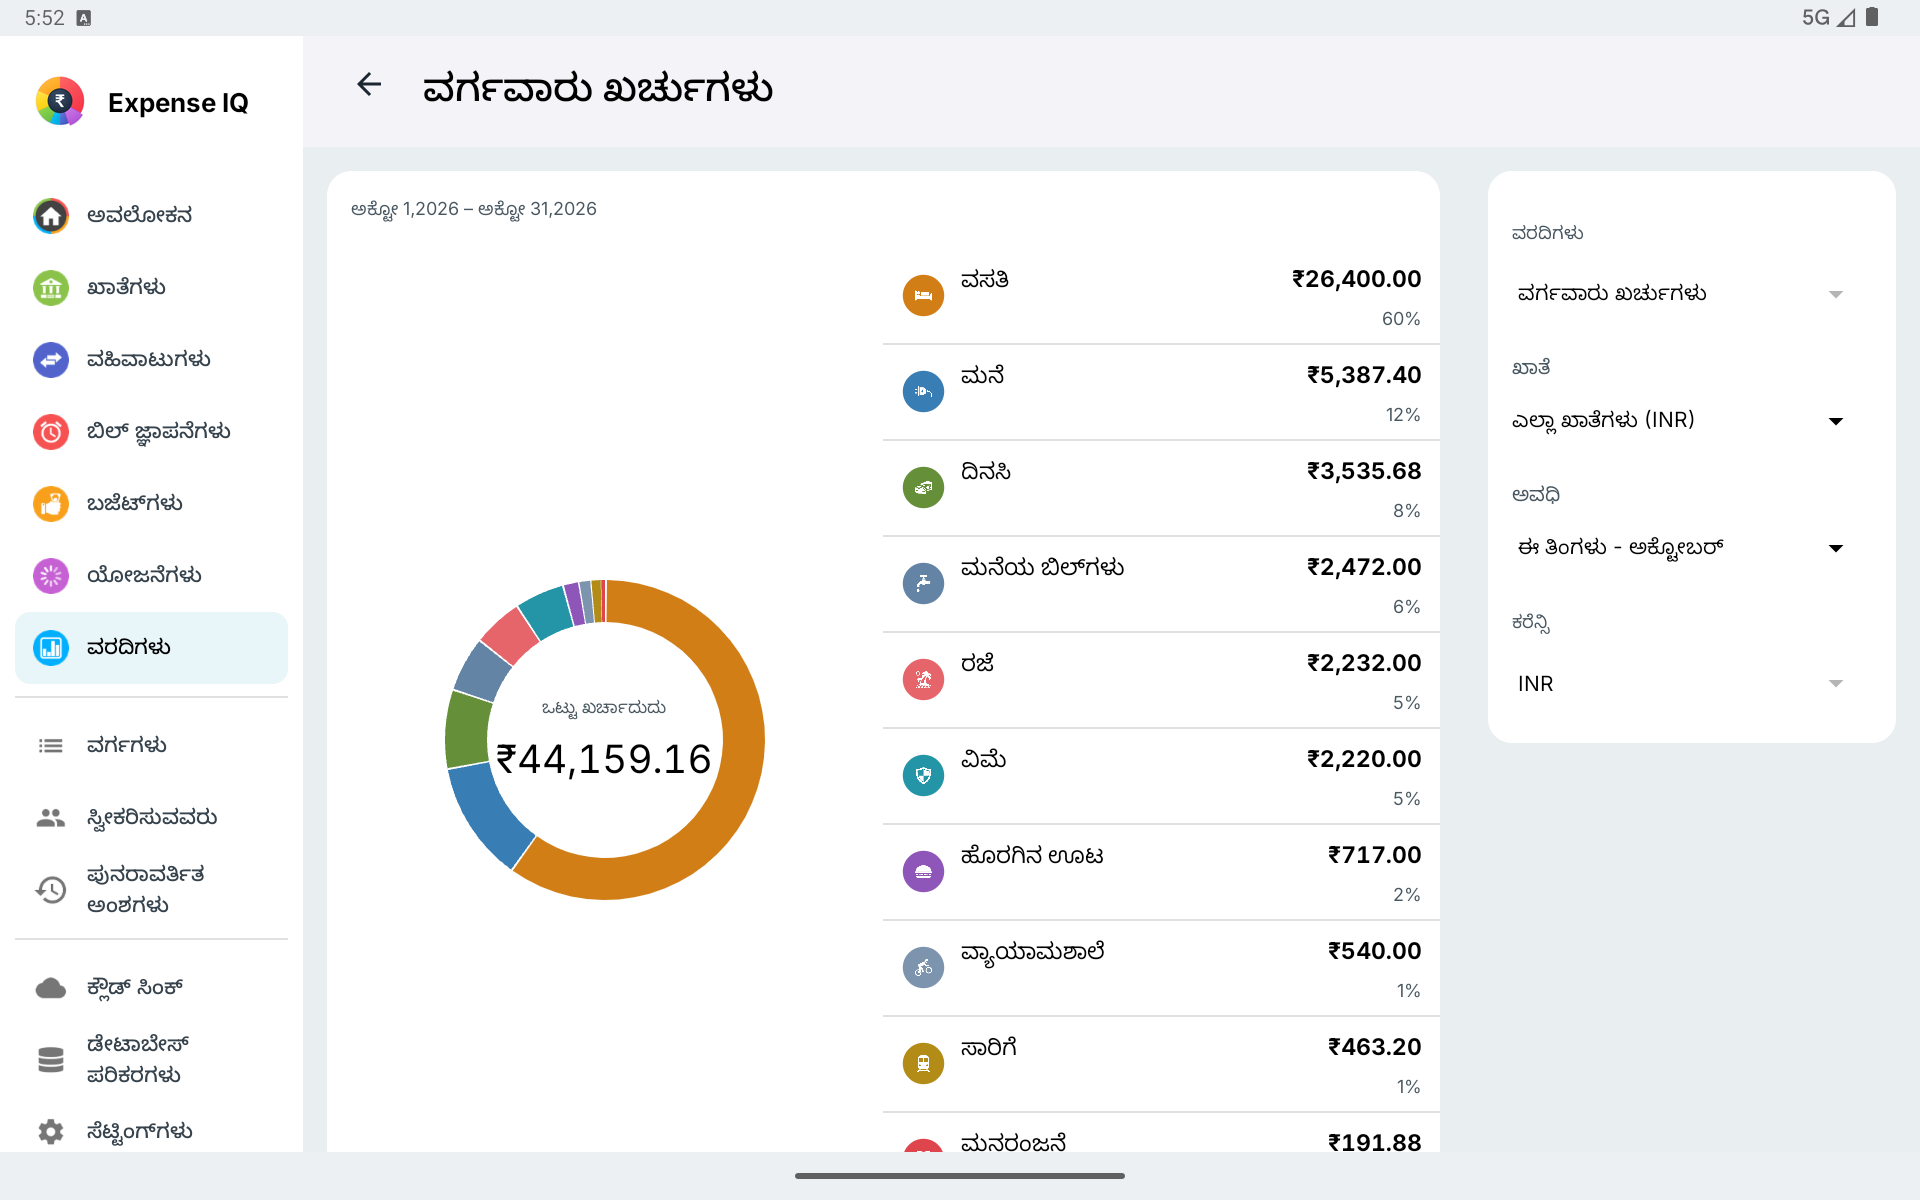
Task: Click the ಹೊರಗಿನ ಊಟ purple dining icon
Action: click(x=923, y=872)
